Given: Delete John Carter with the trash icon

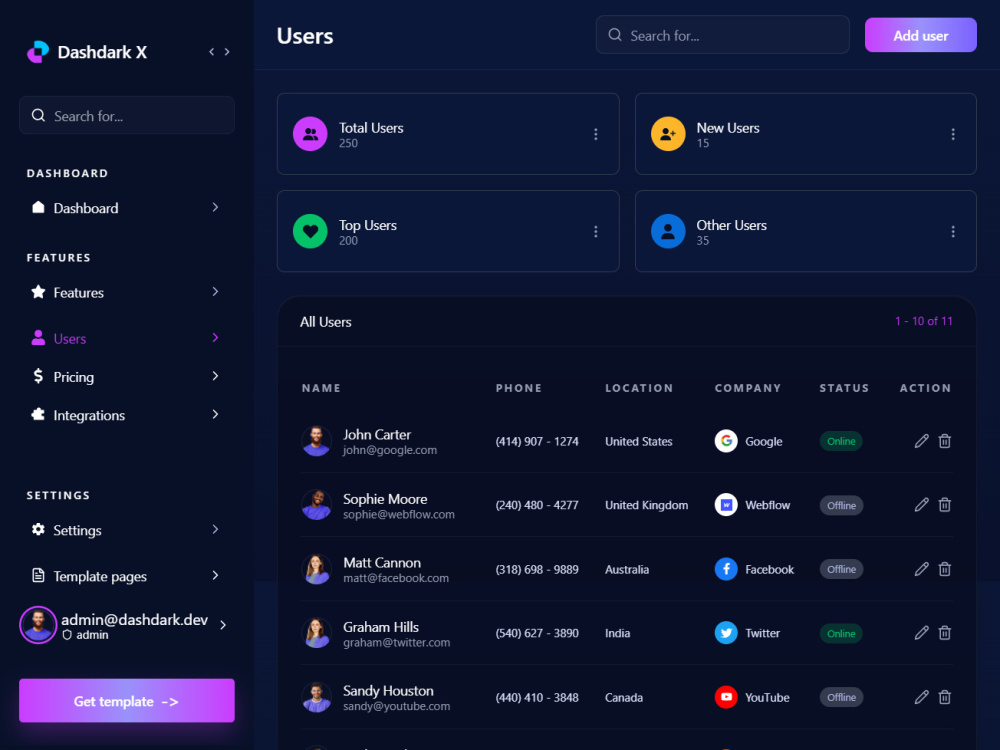Looking at the screenshot, I should pos(945,441).
